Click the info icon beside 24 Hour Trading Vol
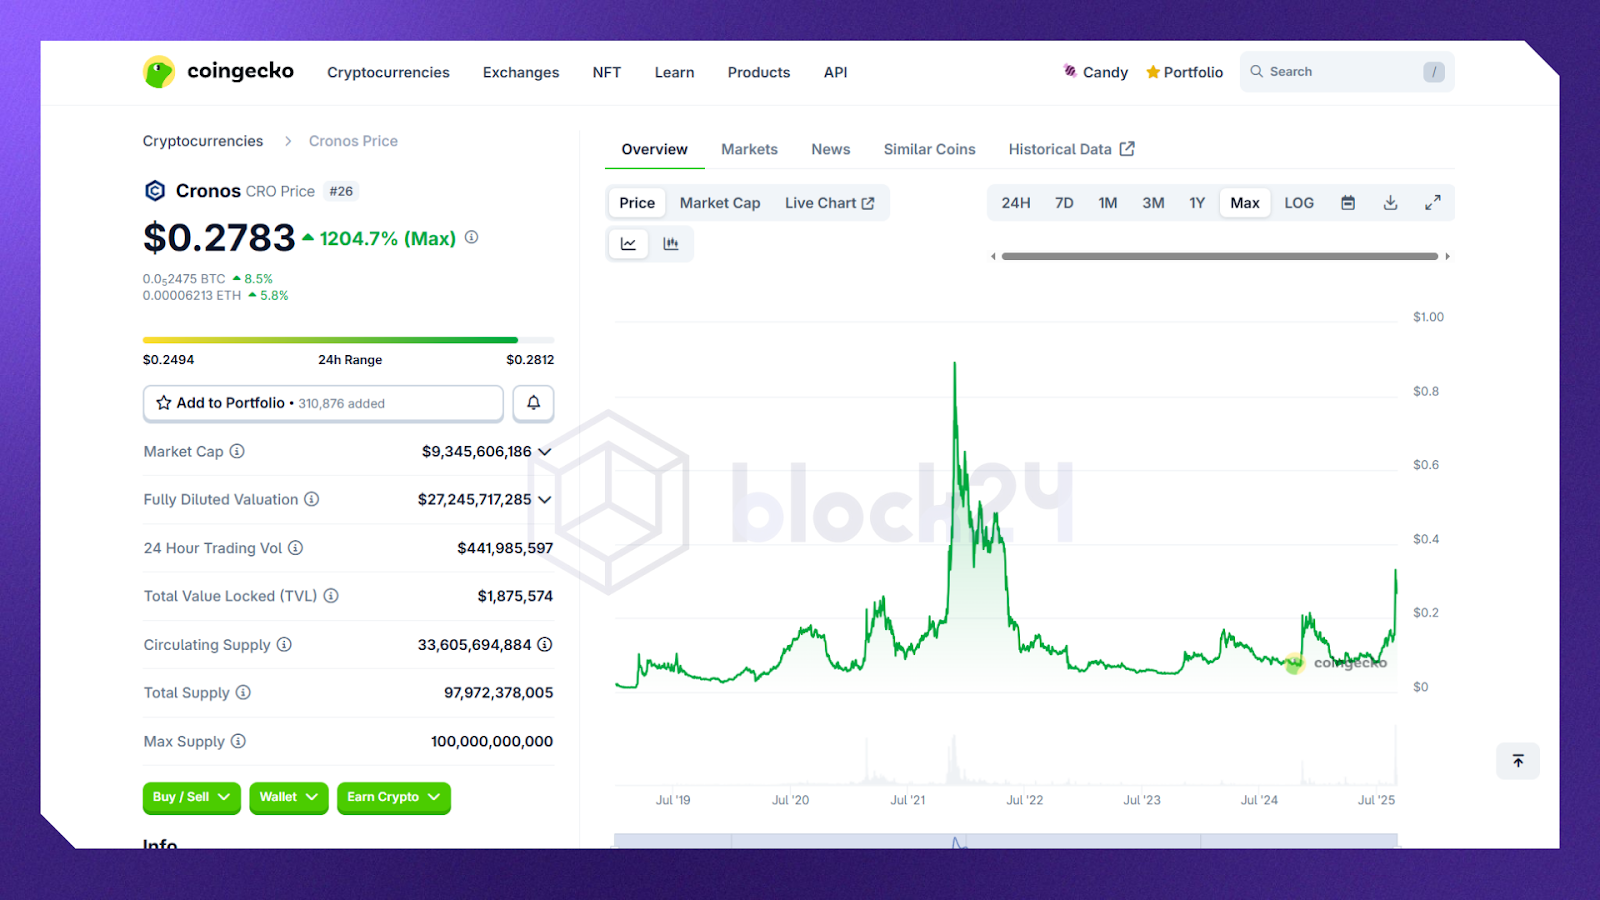 pos(296,548)
